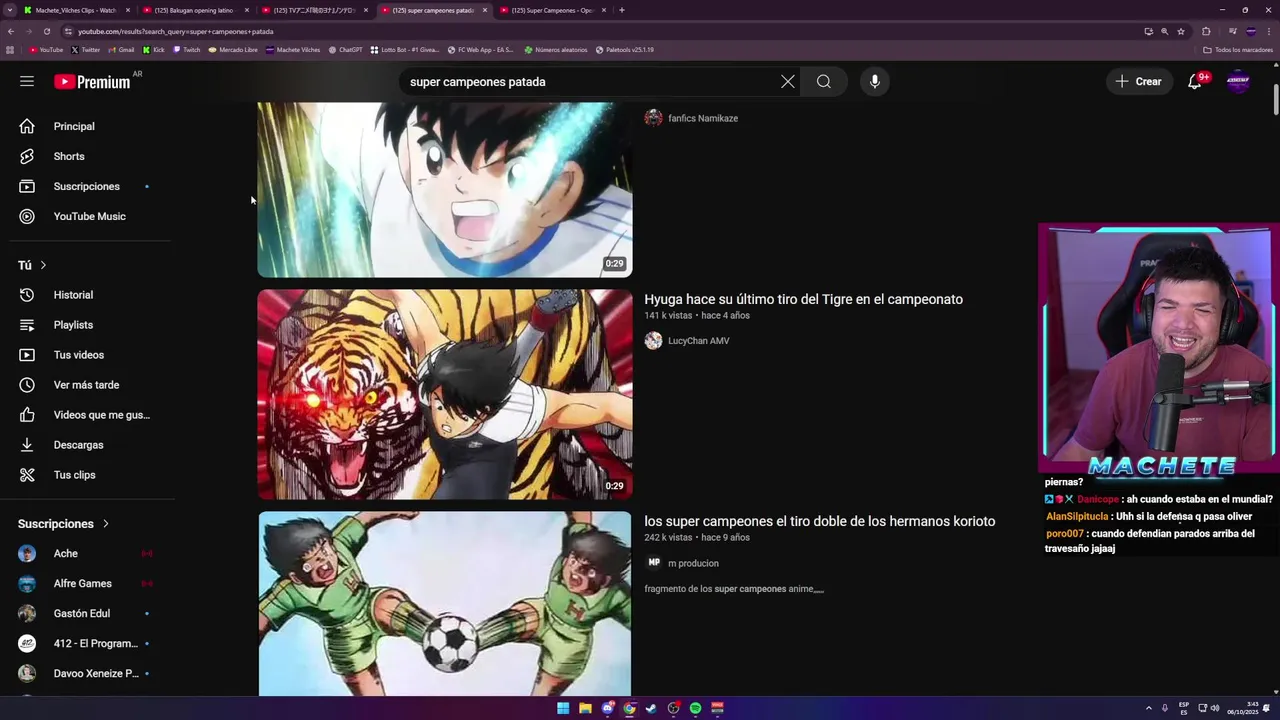1280x720 pixels.
Task: Open Ver más tarde list
Action: pos(87,385)
